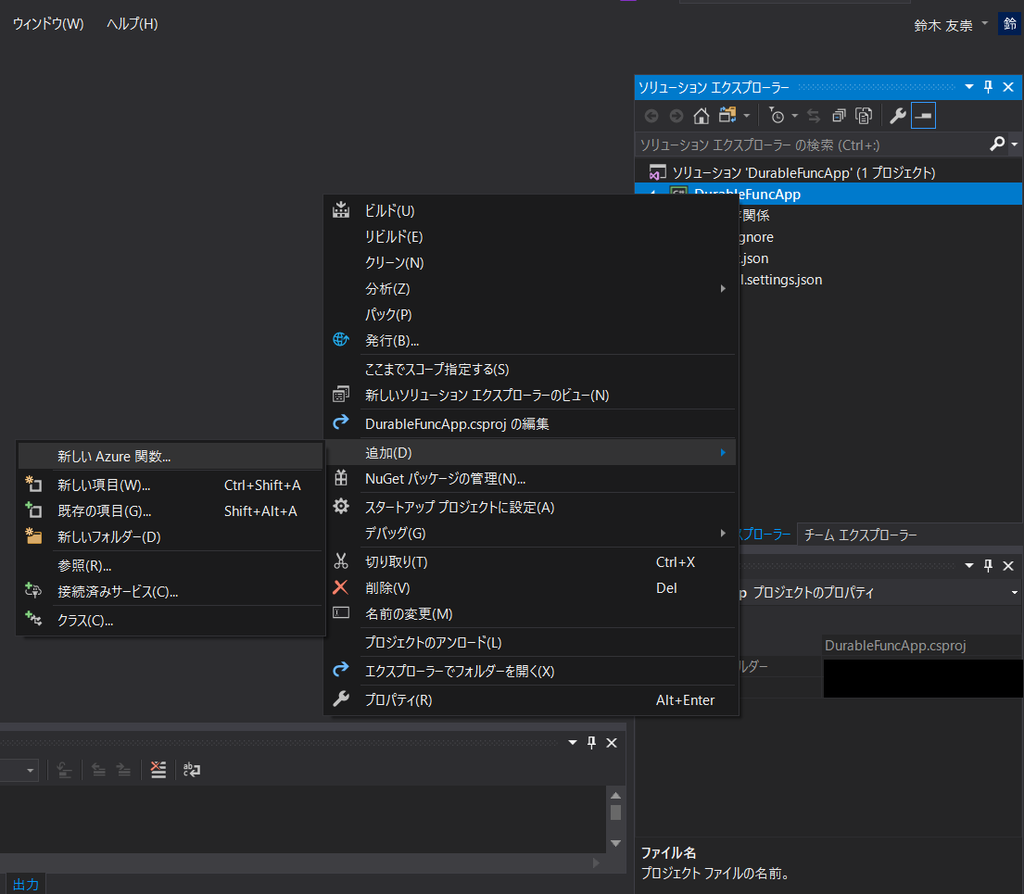Click the wrench Properties icon in Solution Explorer toolbar
Screen dimensions: 1024x894
[x=897, y=116]
